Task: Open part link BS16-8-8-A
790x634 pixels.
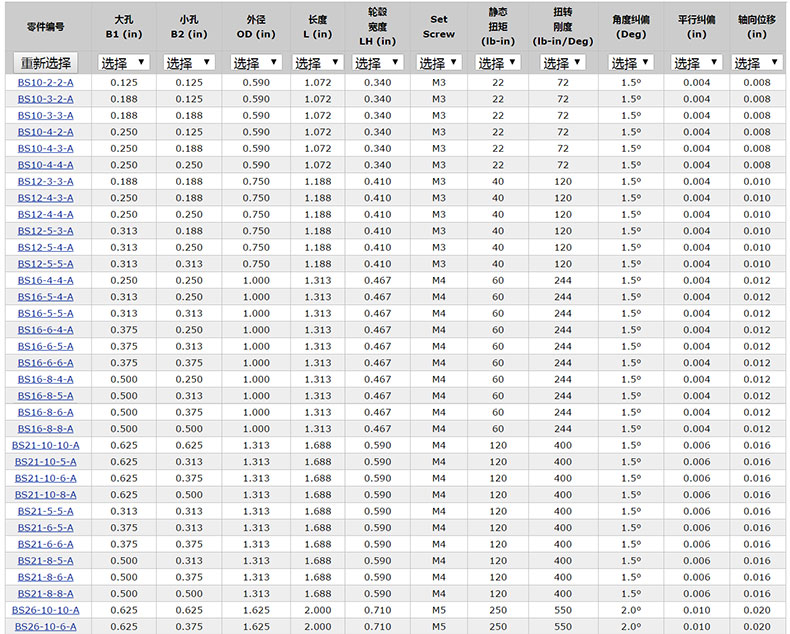Action: [45, 428]
